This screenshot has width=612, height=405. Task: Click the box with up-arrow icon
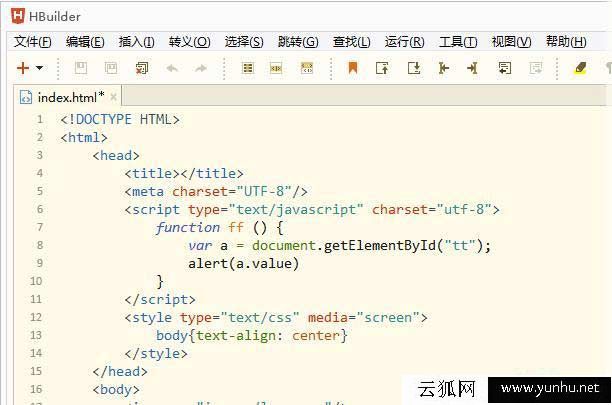(x=382, y=68)
